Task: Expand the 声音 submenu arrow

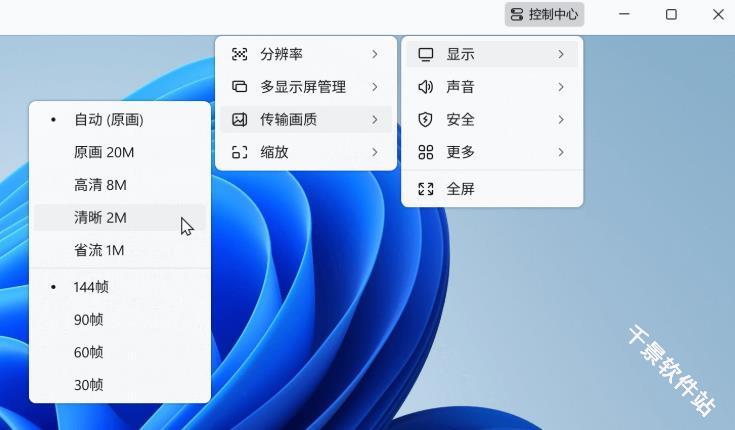Action: [x=561, y=87]
